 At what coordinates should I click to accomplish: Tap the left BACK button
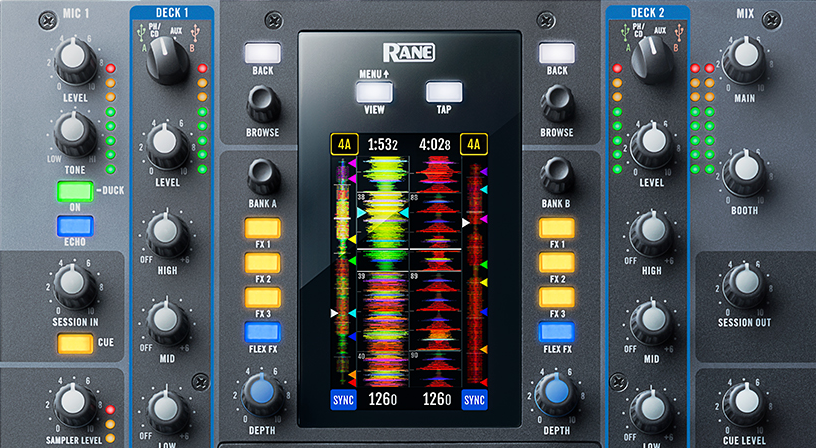tap(263, 53)
